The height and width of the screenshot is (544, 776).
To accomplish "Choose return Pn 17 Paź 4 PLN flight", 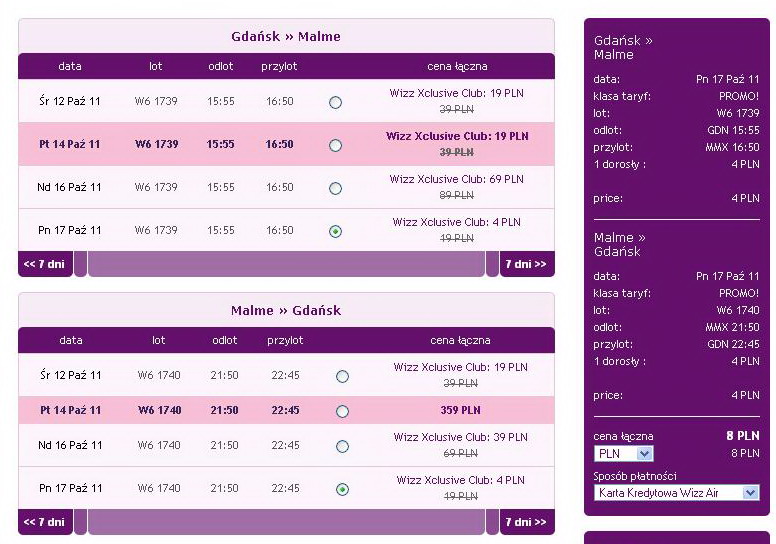I will (342, 490).
